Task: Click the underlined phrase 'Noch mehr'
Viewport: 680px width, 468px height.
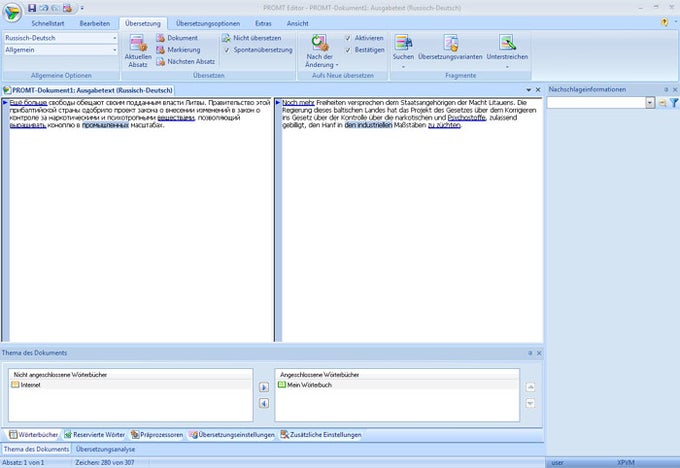Action: 298,103
